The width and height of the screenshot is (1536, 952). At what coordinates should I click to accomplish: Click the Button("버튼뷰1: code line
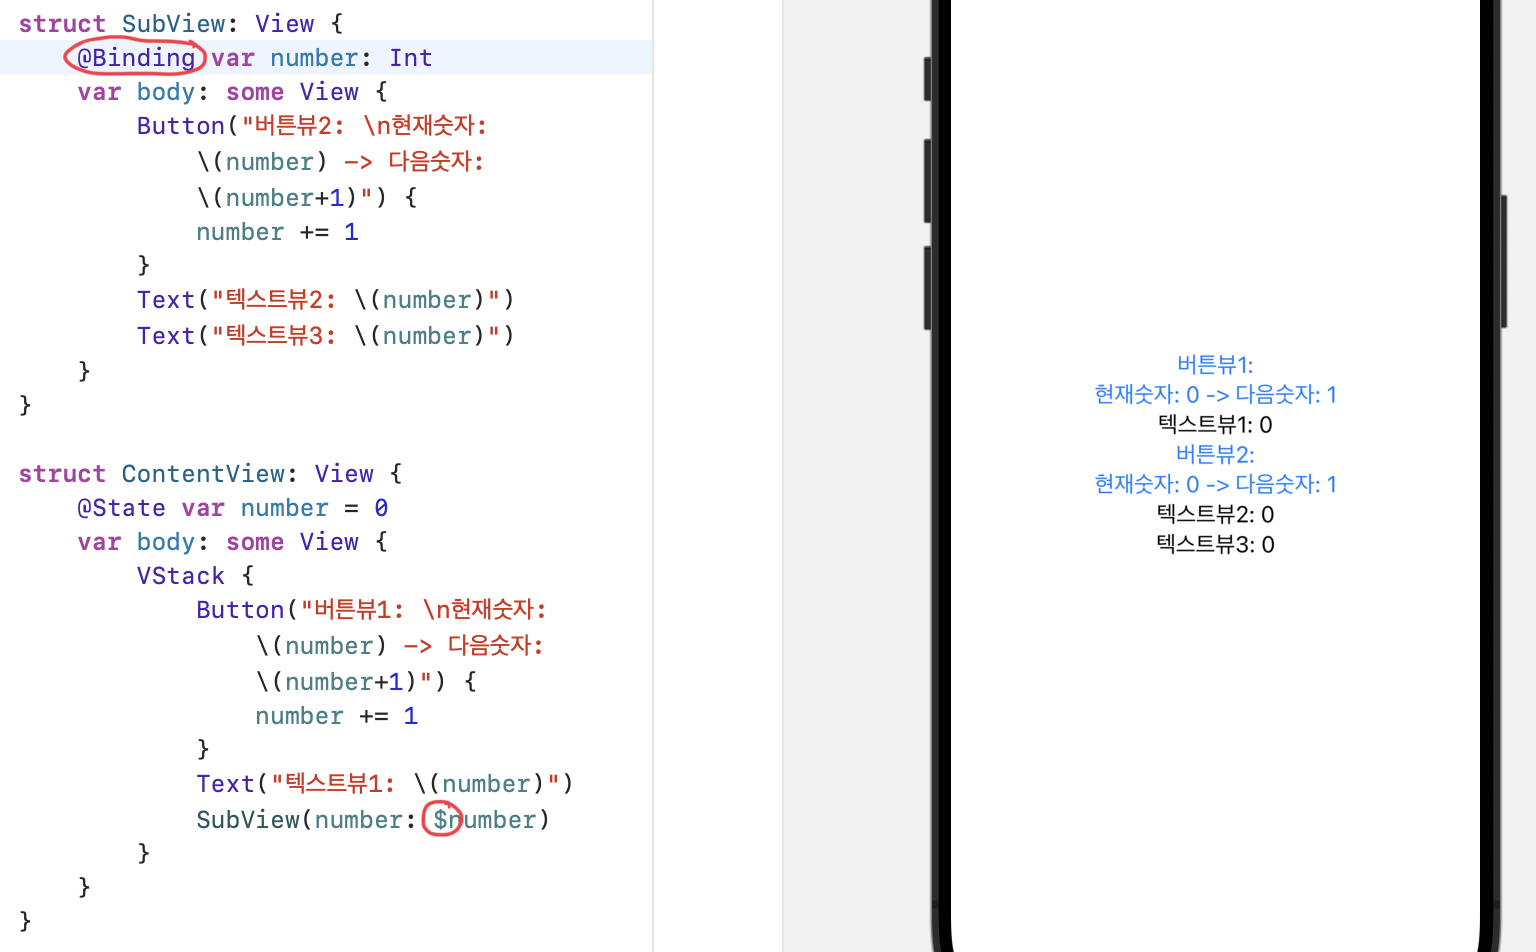pos(371,610)
